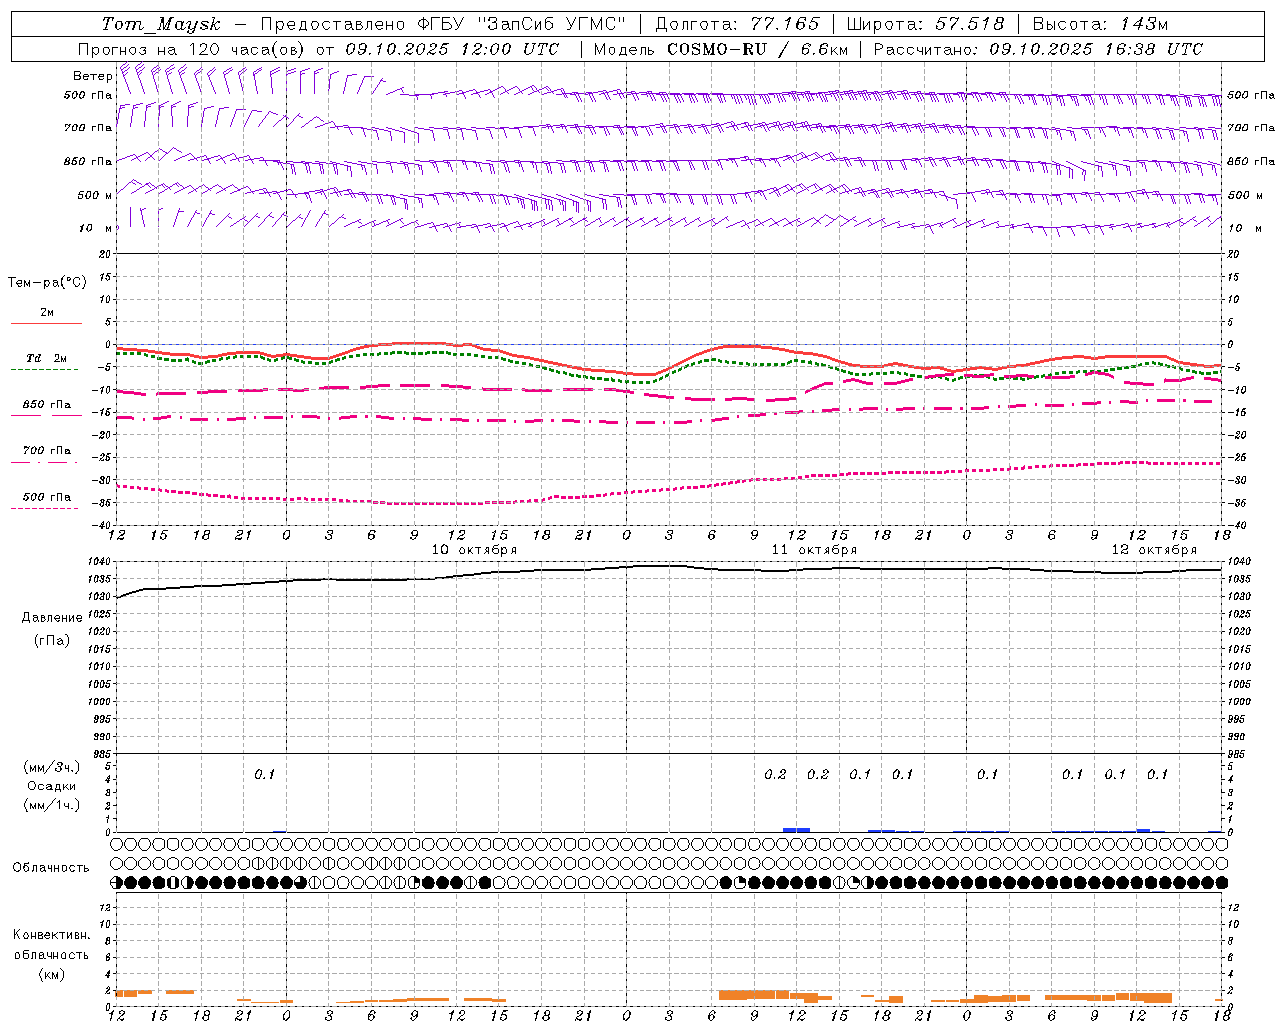The height and width of the screenshot is (1024, 1280).
Task: Click the 12 октября date label
Action: tap(1154, 550)
